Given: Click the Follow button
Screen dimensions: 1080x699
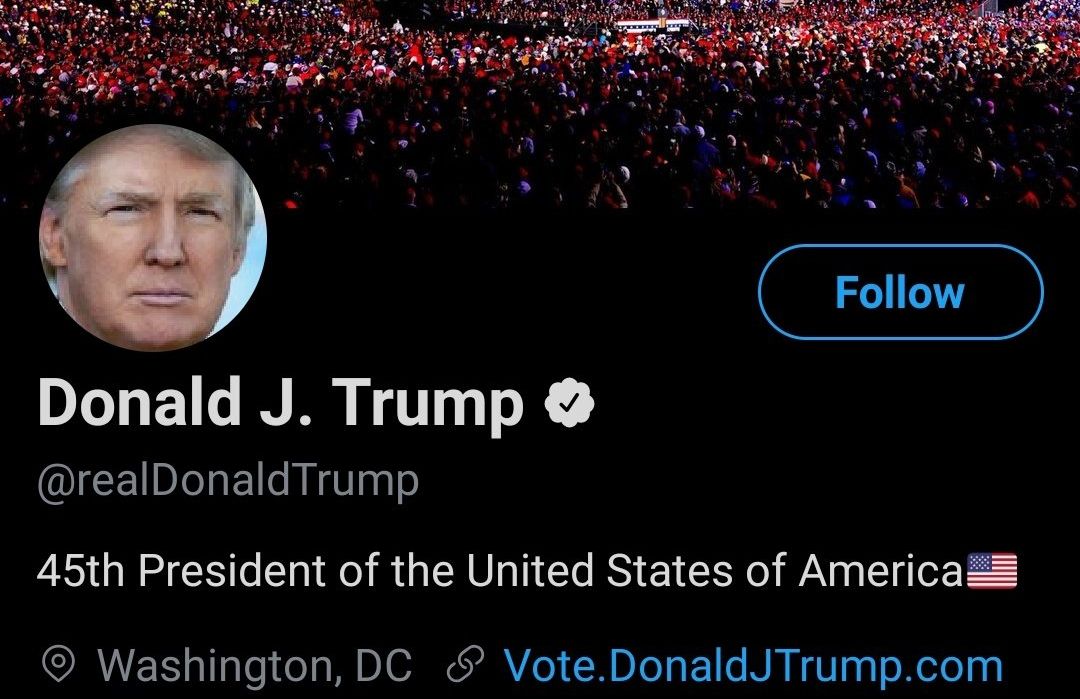Looking at the screenshot, I should pyautogui.click(x=900, y=292).
